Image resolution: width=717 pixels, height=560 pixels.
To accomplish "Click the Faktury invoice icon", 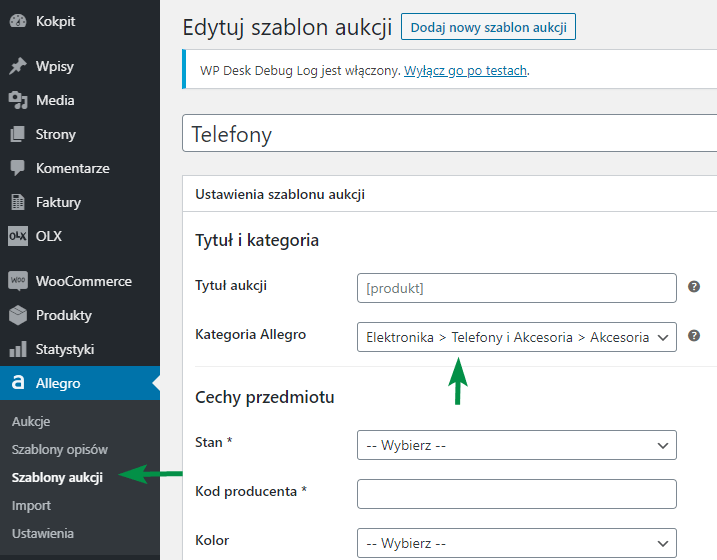I will point(18,202).
